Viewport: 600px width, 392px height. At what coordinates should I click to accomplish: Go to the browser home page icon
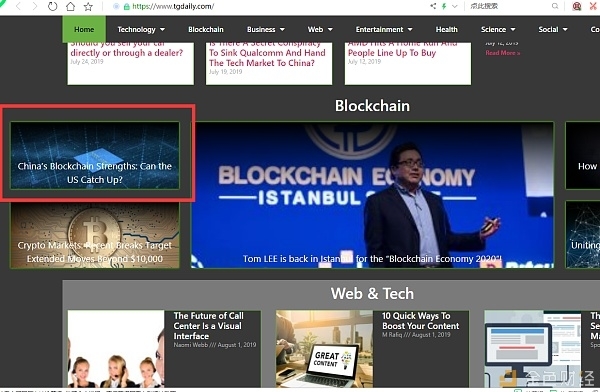point(70,7)
